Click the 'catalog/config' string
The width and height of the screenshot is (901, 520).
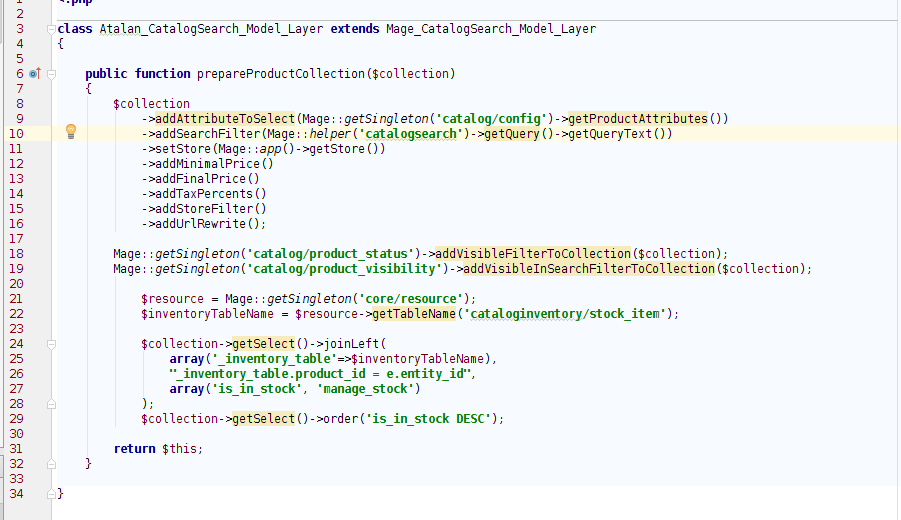[x=491, y=118]
